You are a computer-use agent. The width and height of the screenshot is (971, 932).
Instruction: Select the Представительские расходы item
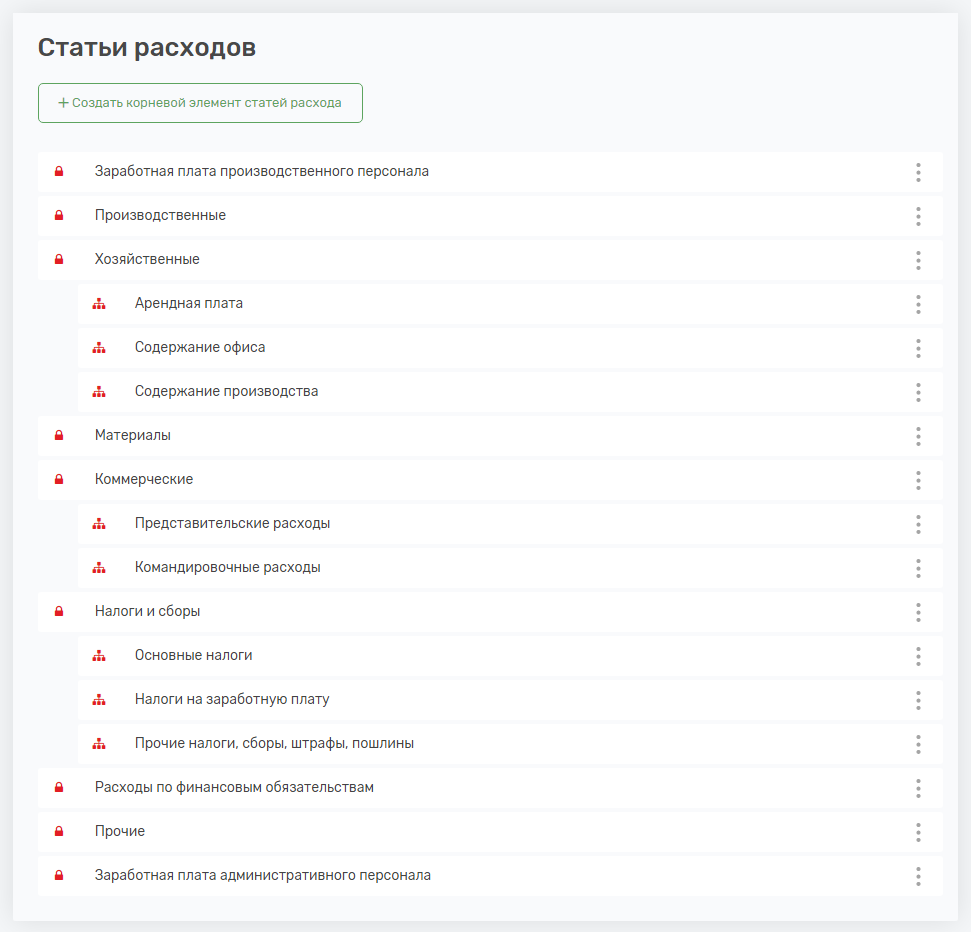pos(232,523)
